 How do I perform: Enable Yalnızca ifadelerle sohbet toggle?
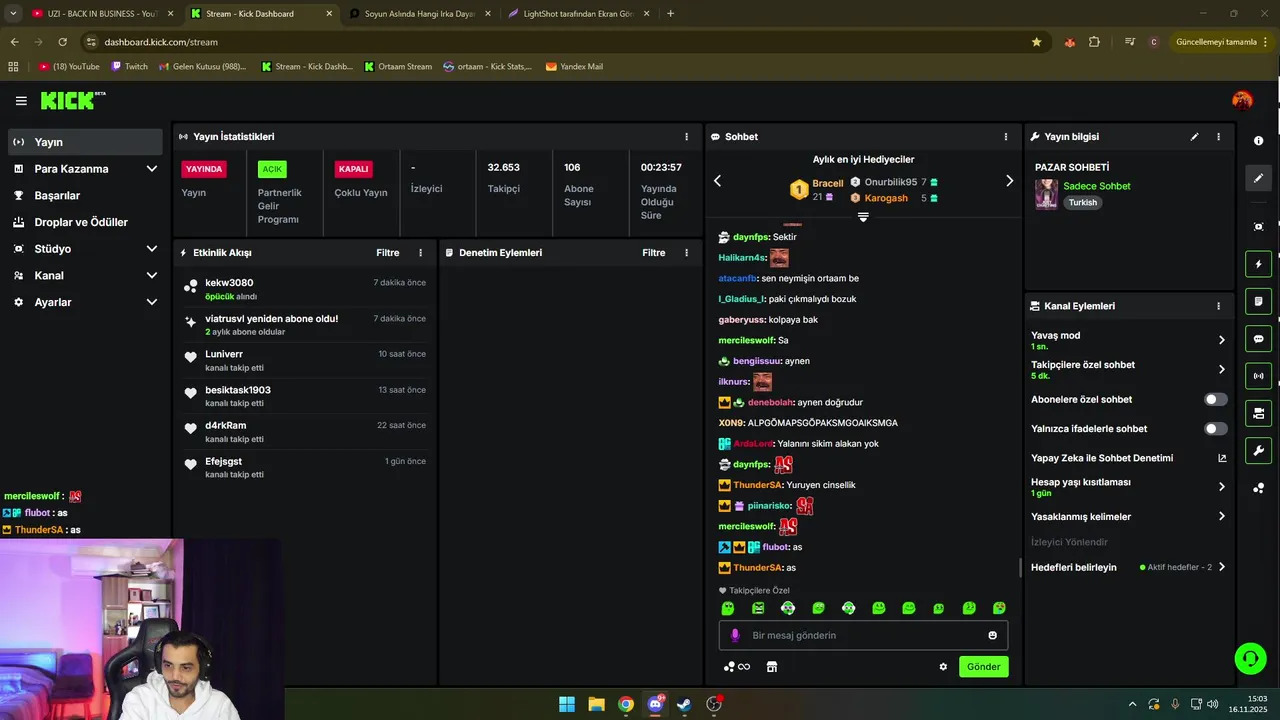[x=1215, y=429]
